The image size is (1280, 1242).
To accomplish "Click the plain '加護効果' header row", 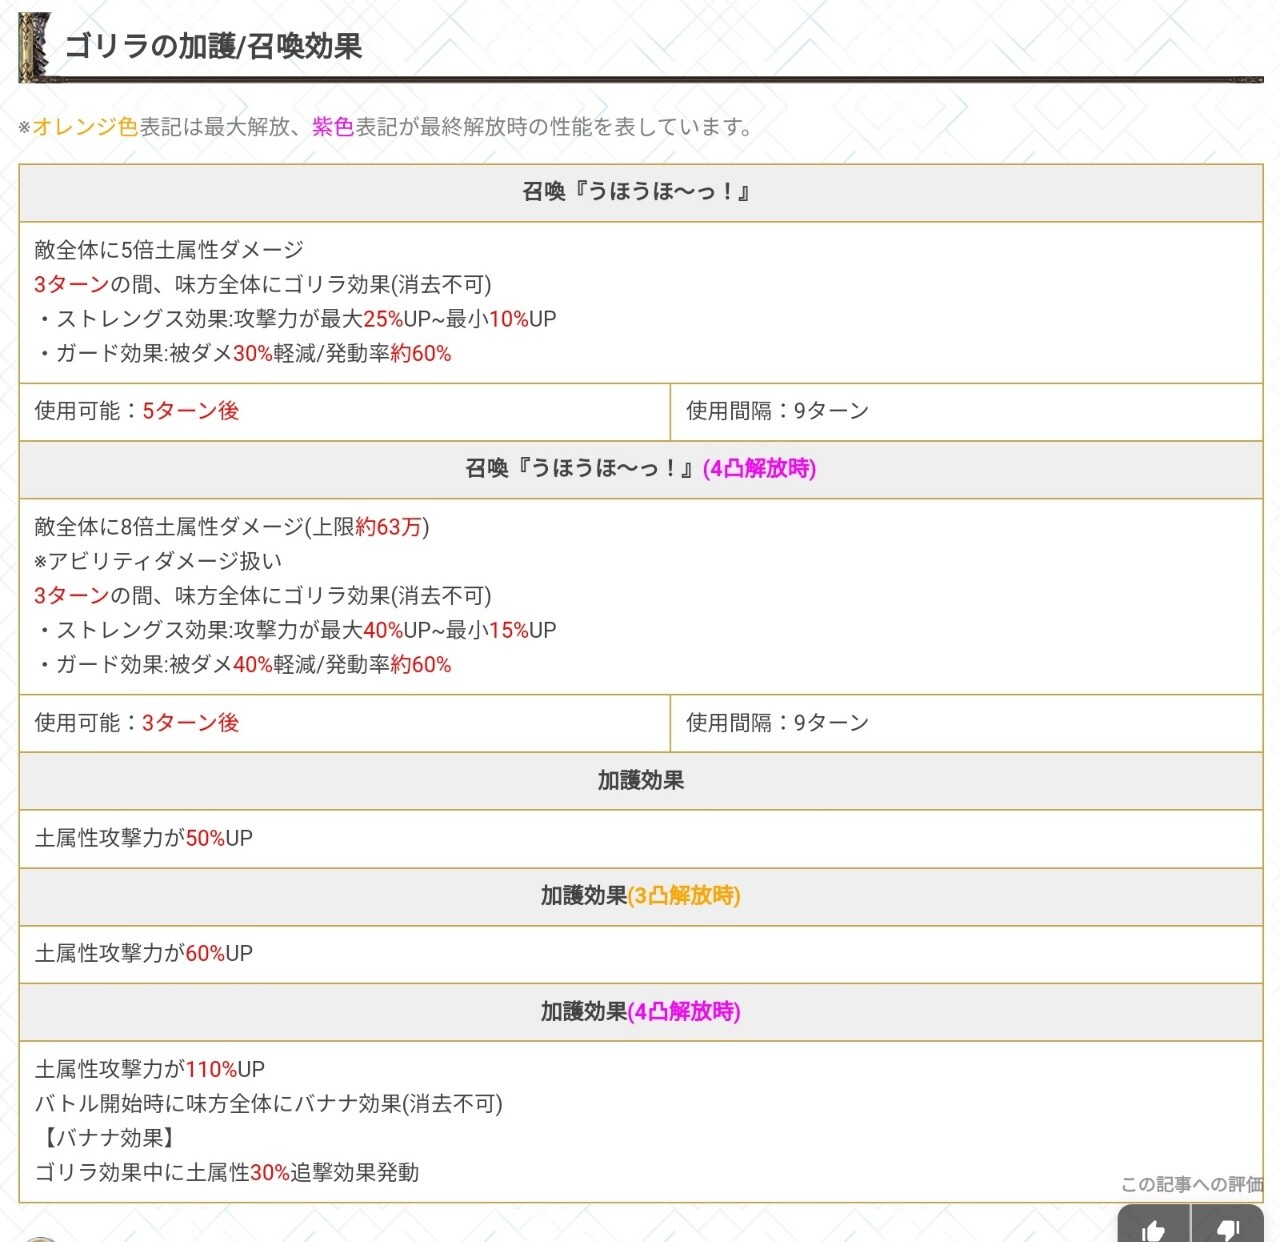I will [640, 781].
